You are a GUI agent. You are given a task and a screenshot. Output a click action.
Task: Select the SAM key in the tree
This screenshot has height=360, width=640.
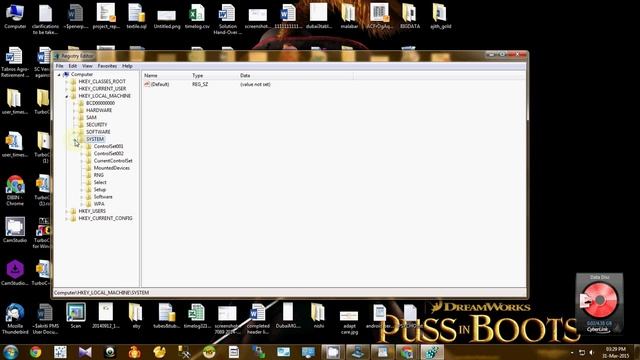pos(91,118)
